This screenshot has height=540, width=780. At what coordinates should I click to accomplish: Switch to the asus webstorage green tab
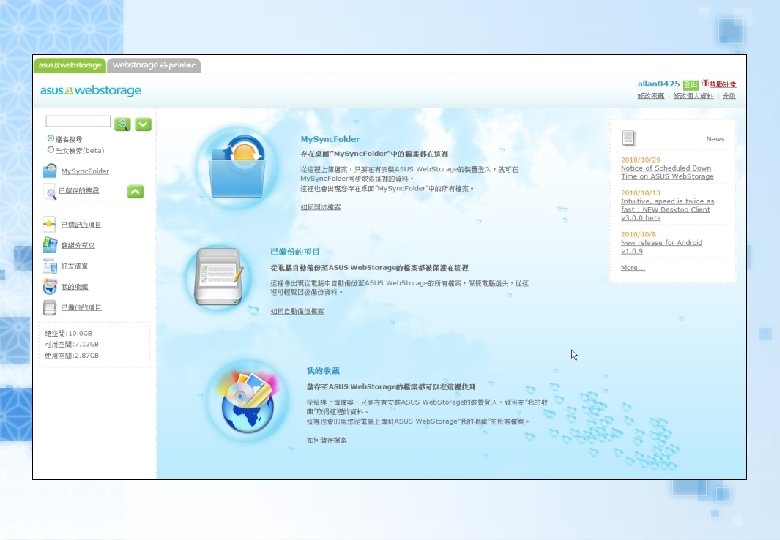pyautogui.click(x=70, y=65)
